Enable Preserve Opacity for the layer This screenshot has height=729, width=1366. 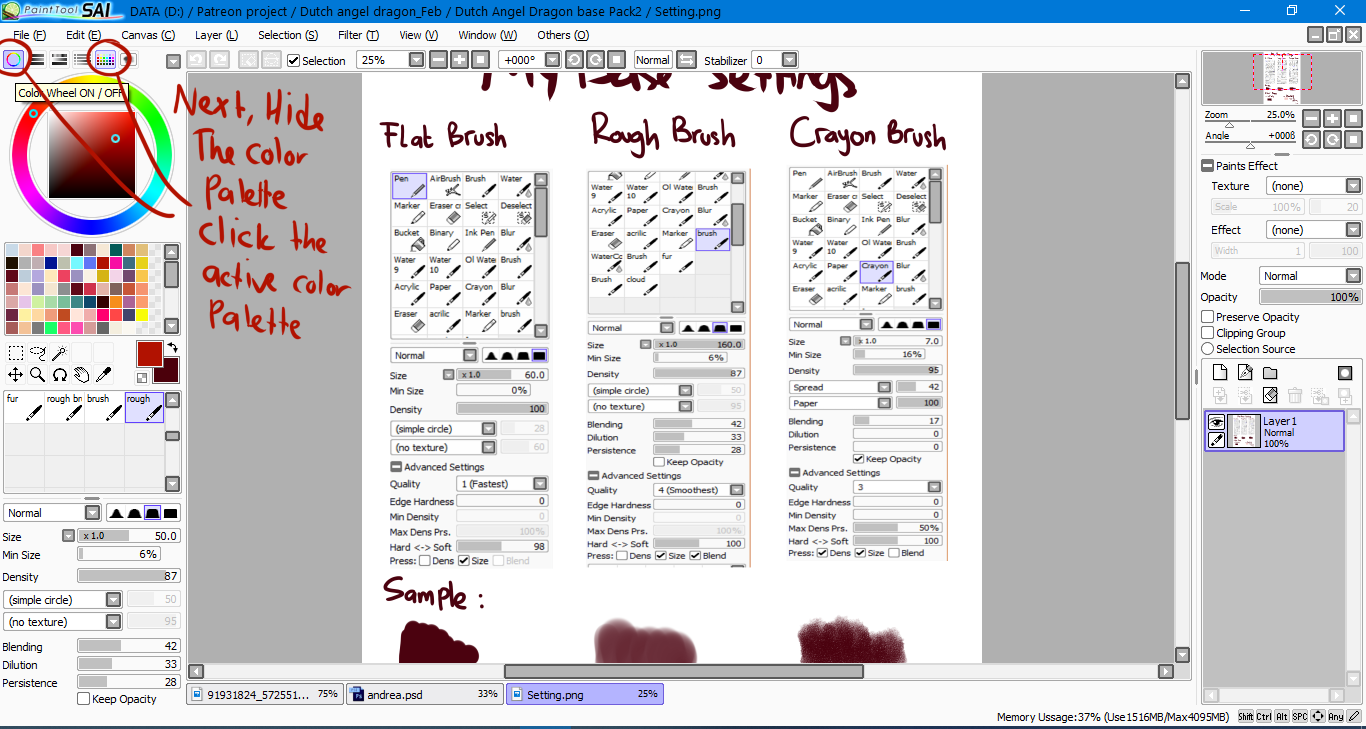pyautogui.click(x=1208, y=317)
